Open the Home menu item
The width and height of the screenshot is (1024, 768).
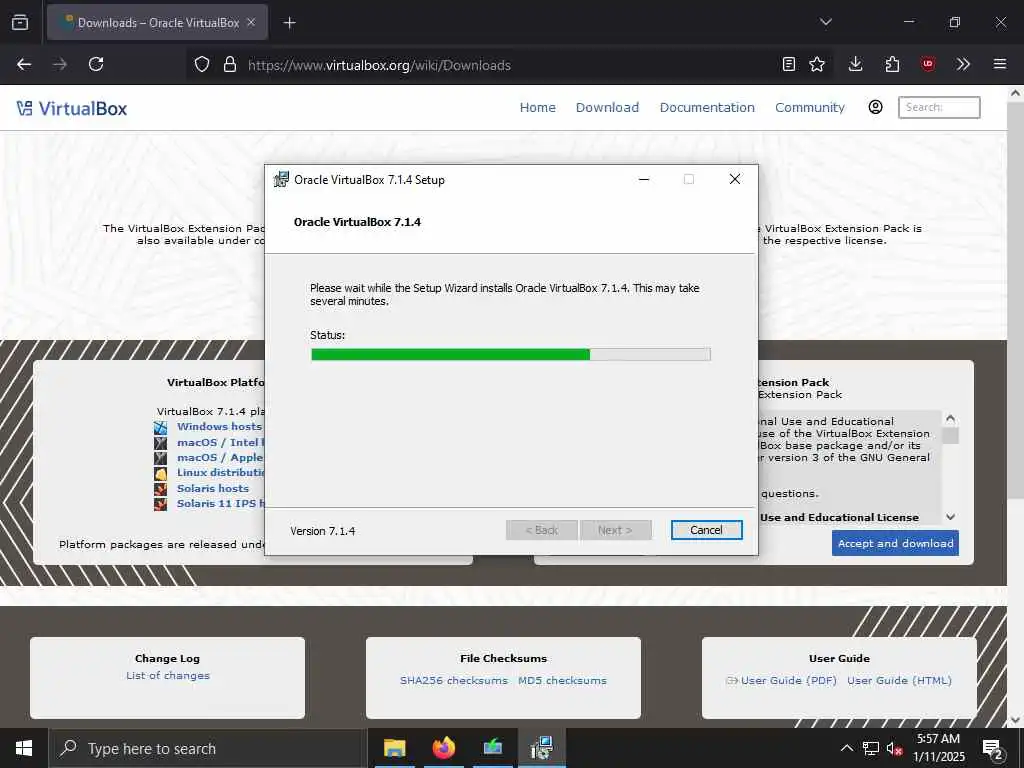[537, 107]
